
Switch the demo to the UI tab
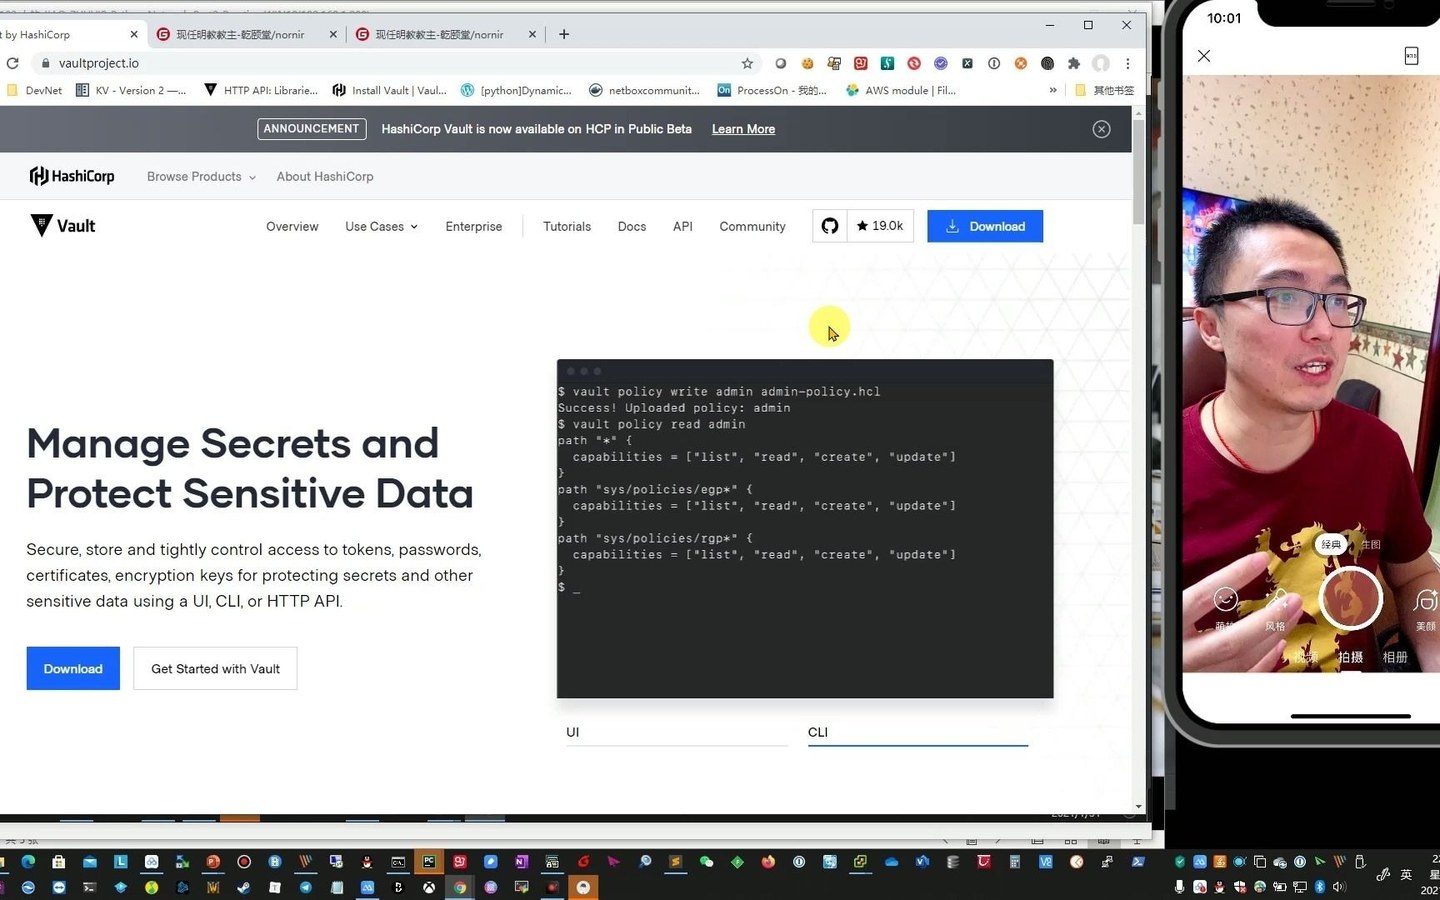click(x=677, y=732)
